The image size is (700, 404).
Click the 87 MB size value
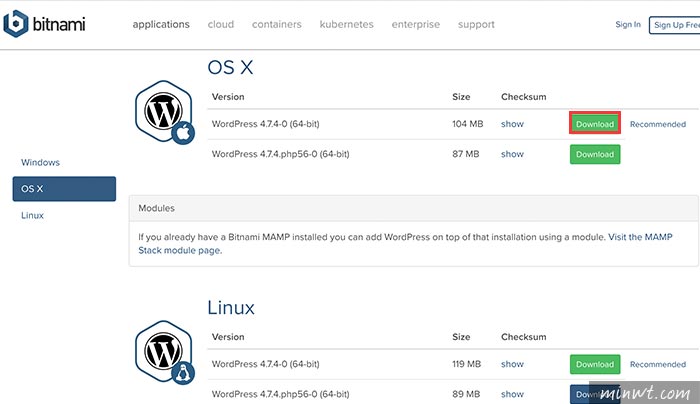(465, 154)
